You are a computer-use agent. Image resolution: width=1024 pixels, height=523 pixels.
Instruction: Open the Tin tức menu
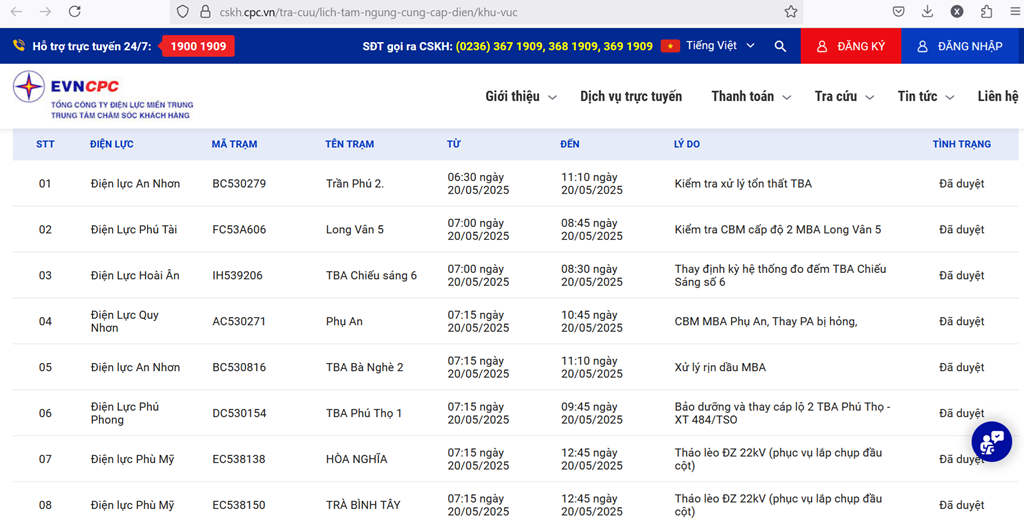coord(925,97)
